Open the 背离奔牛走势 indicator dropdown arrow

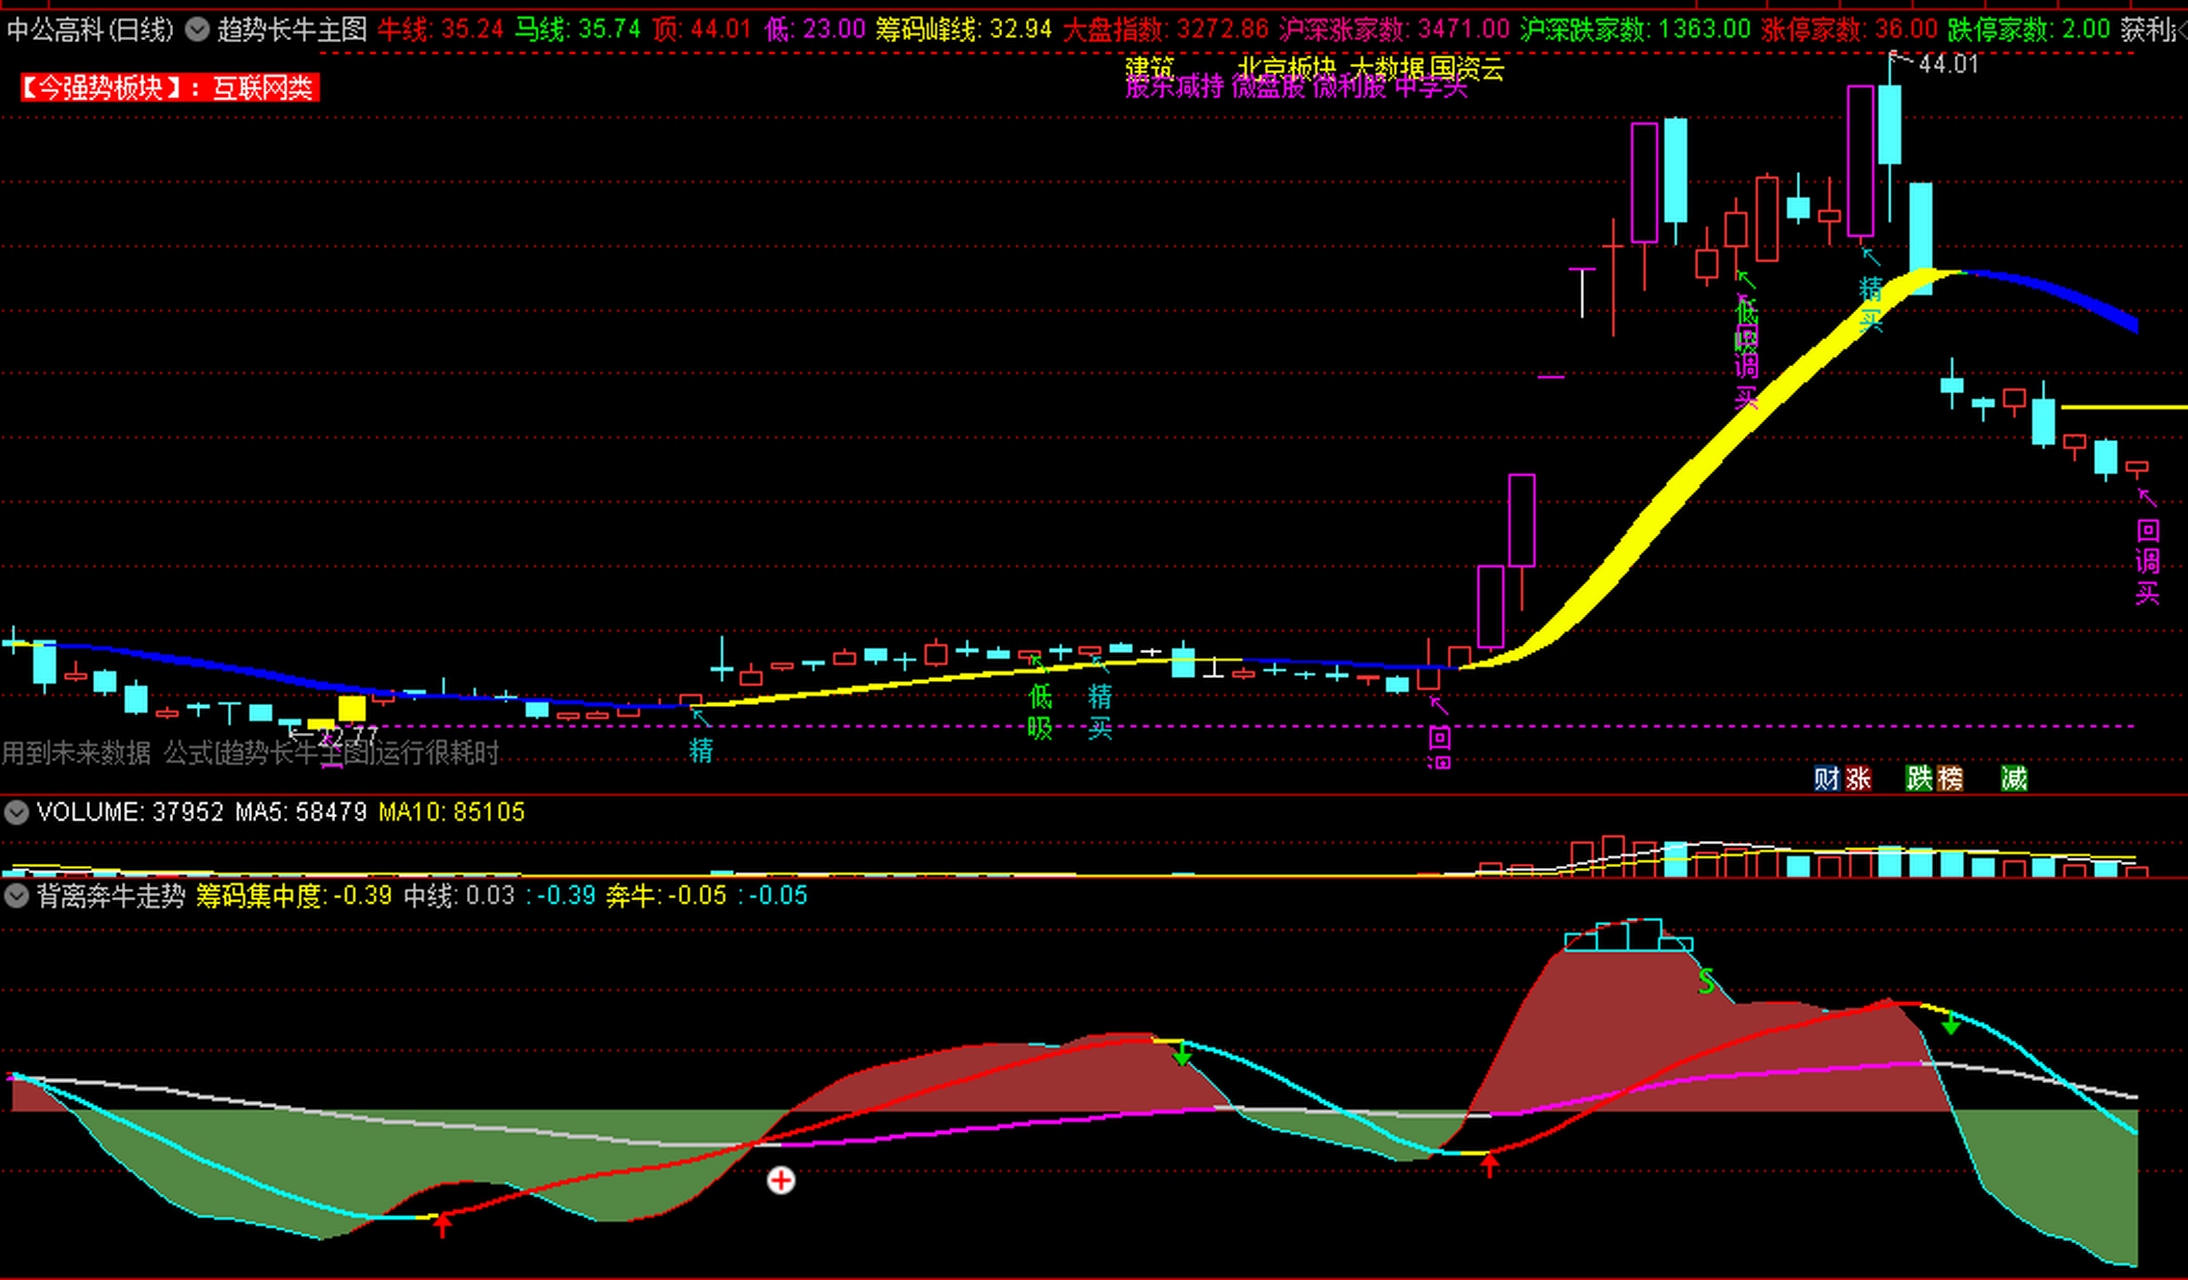(x=16, y=895)
